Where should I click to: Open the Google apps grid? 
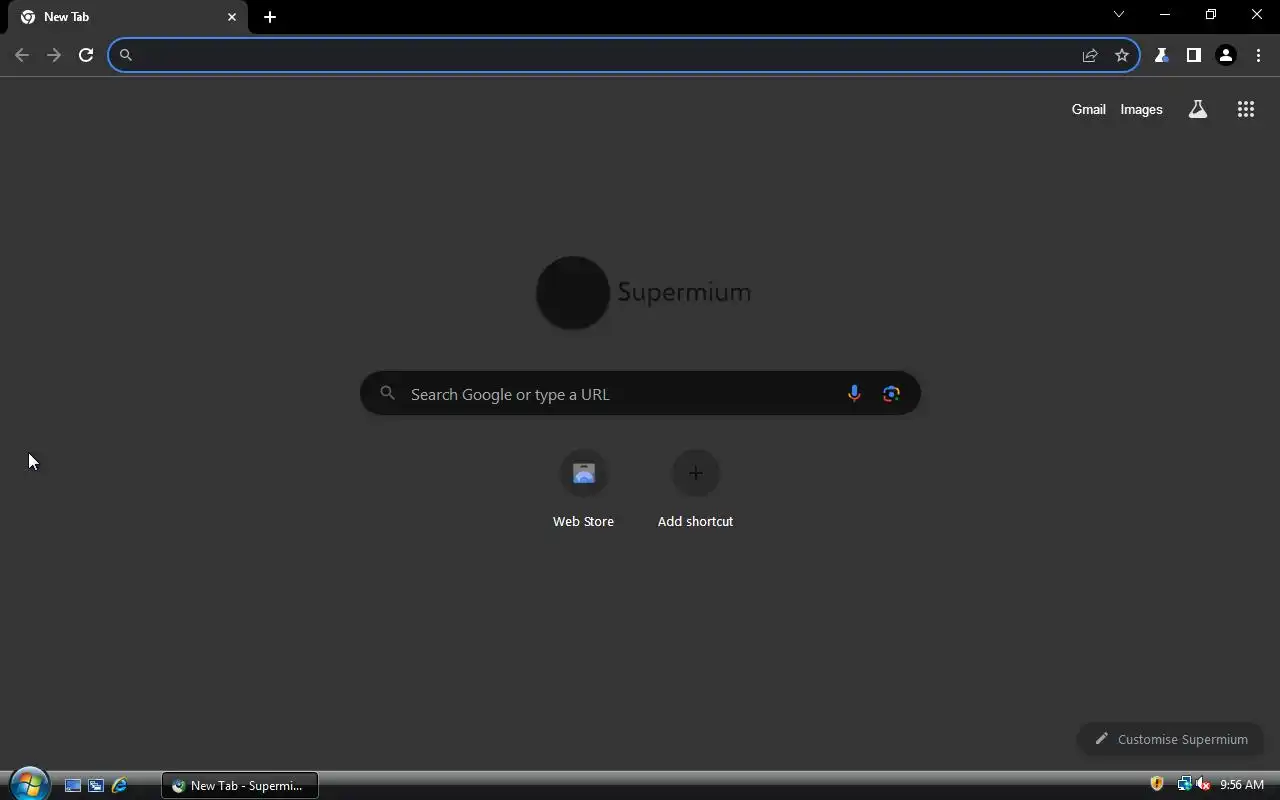click(1246, 109)
